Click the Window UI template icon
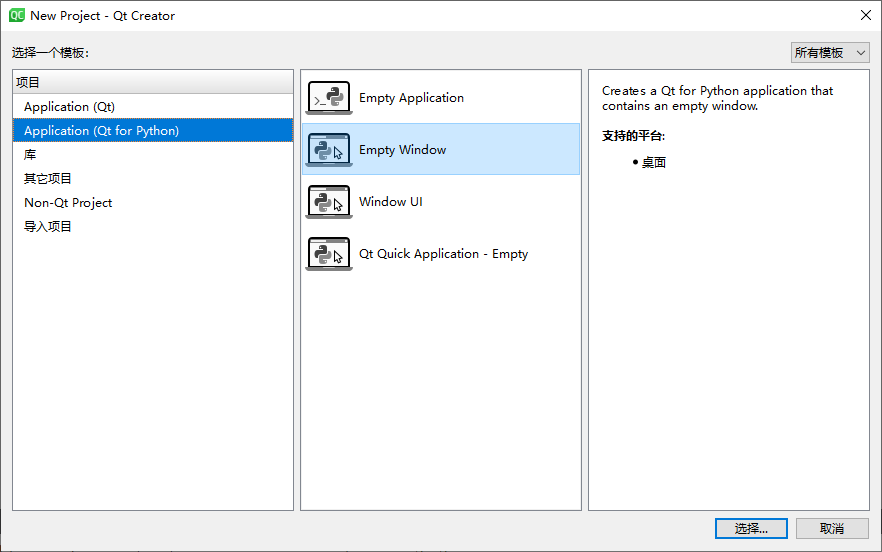The image size is (882, 552). click(329, 202)
